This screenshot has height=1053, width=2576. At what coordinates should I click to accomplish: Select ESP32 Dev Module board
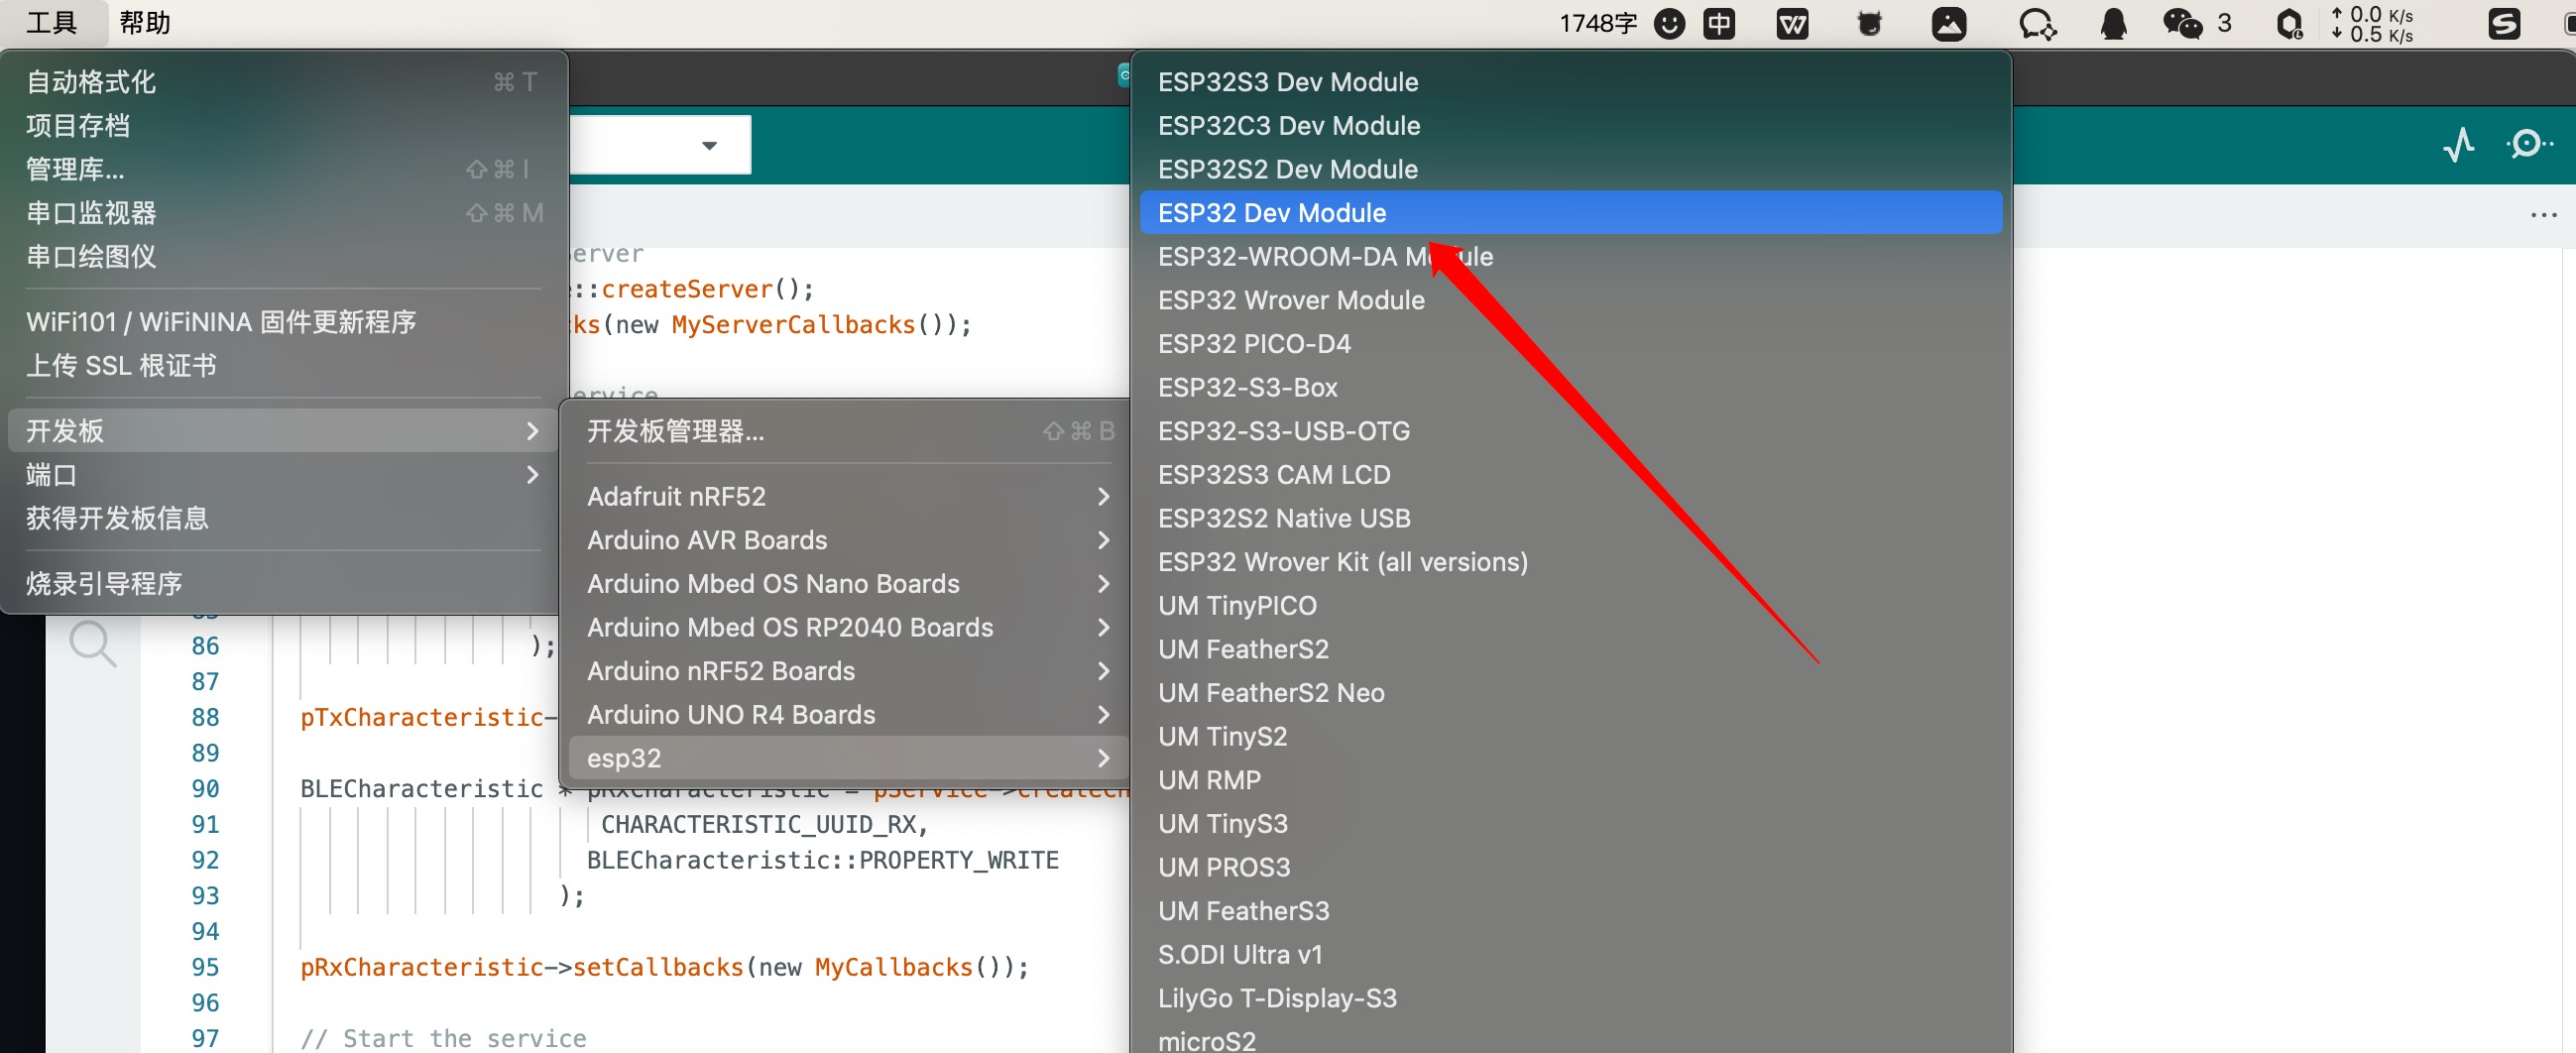point(1571,213)
